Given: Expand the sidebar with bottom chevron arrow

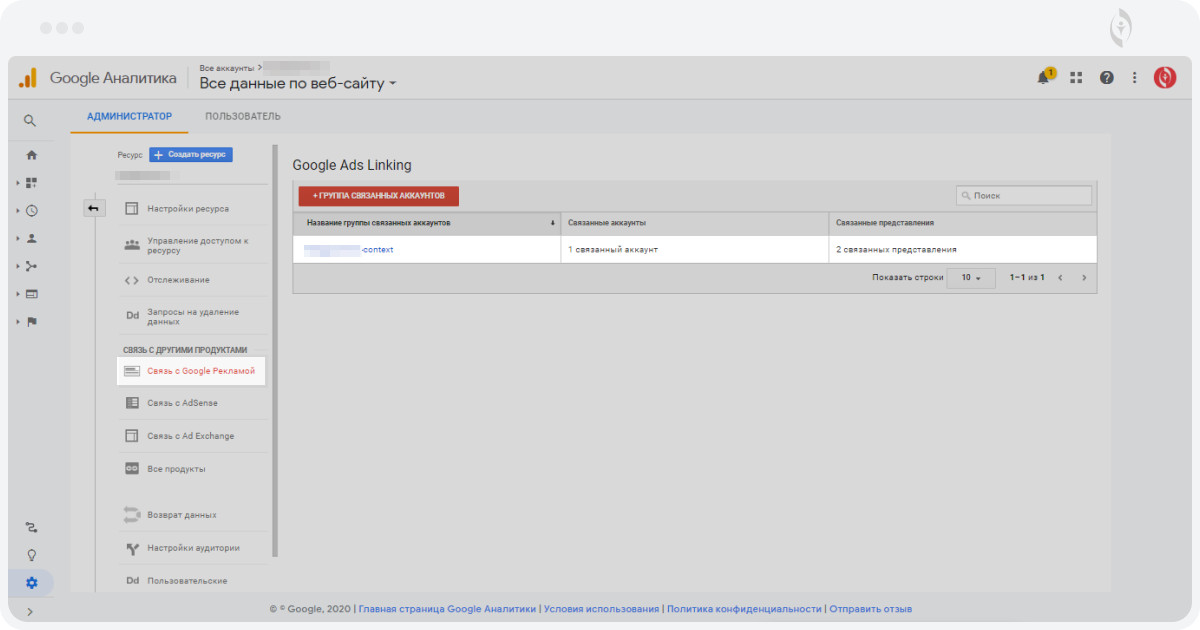Looking at the screenshot, I should pos(30,611).
